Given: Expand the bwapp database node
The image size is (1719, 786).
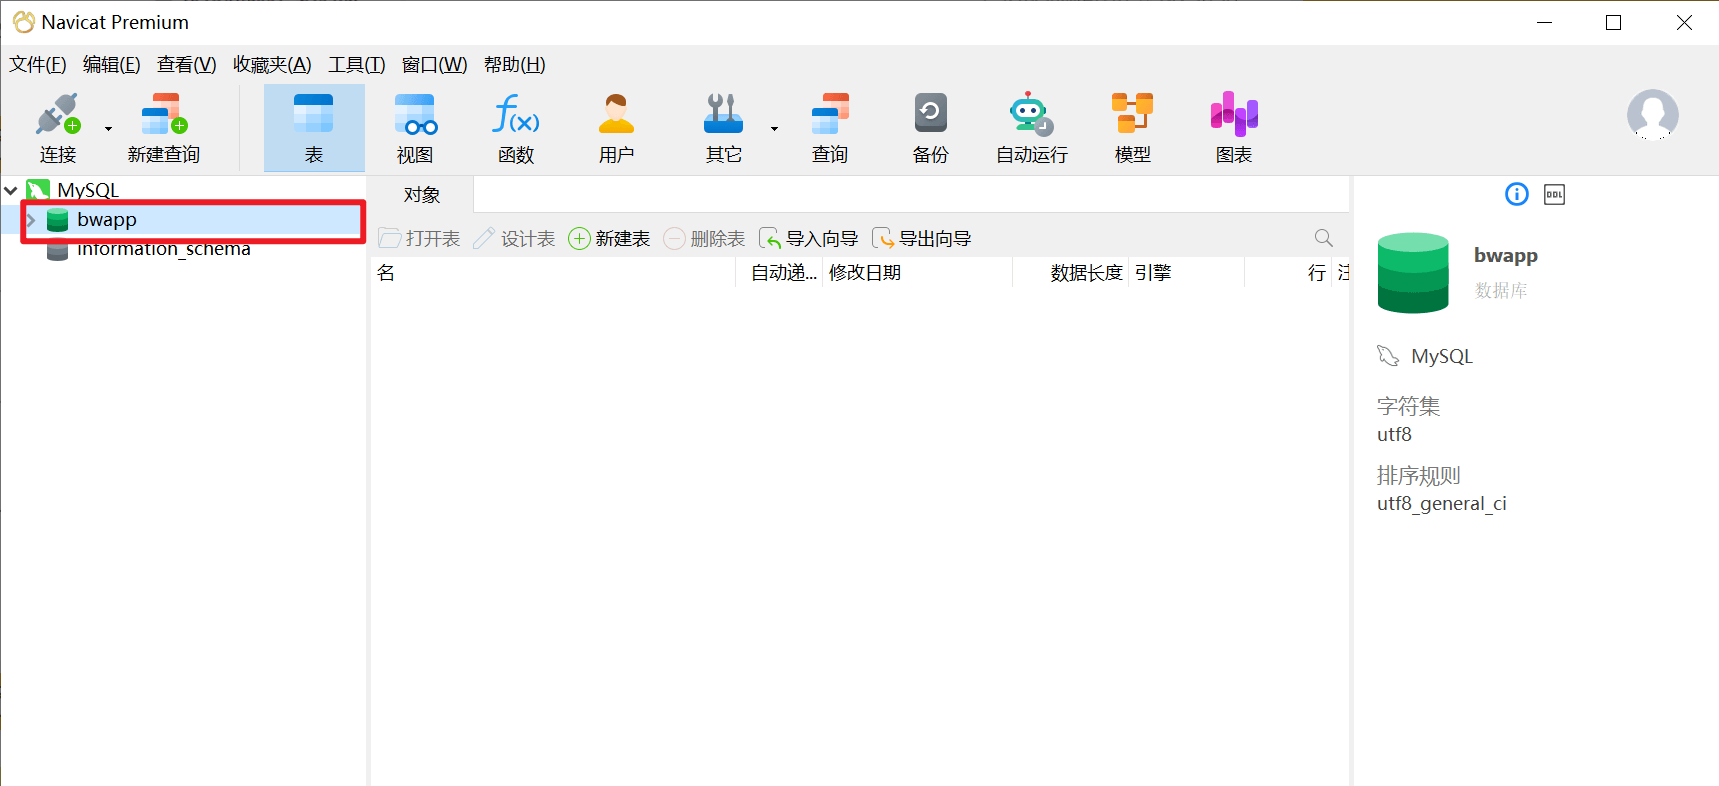Looking at the screenshot, I should pyautogui.click(x=31, y=220).
